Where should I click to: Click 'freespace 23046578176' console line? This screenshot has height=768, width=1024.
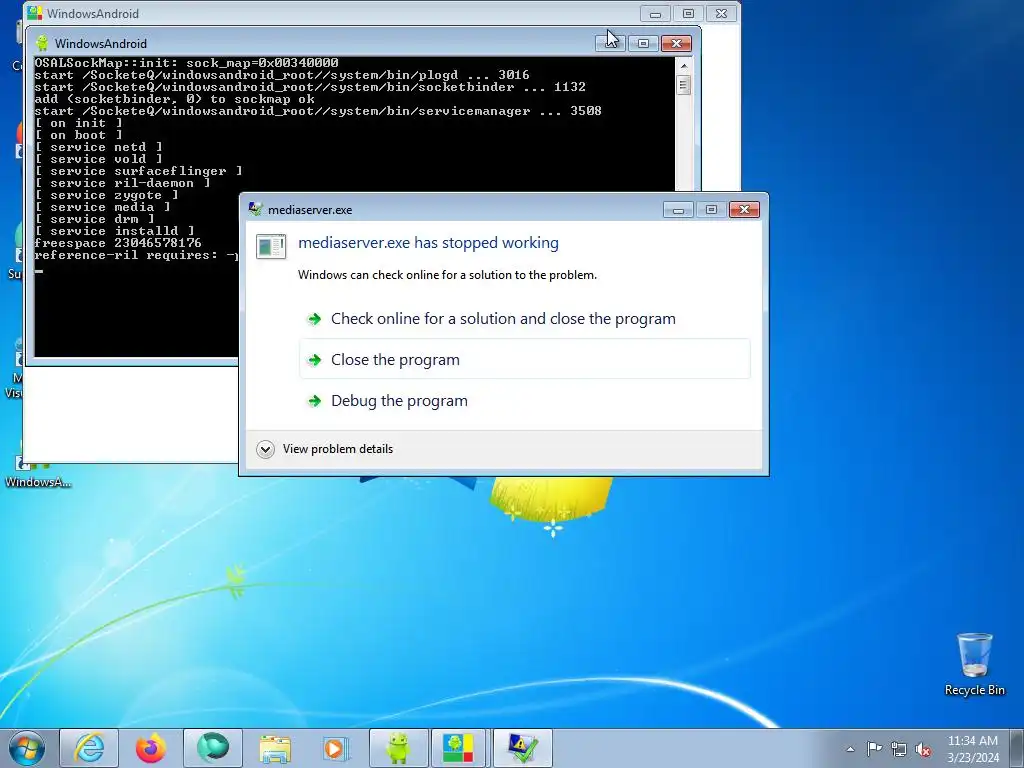(x=118, y=243)
